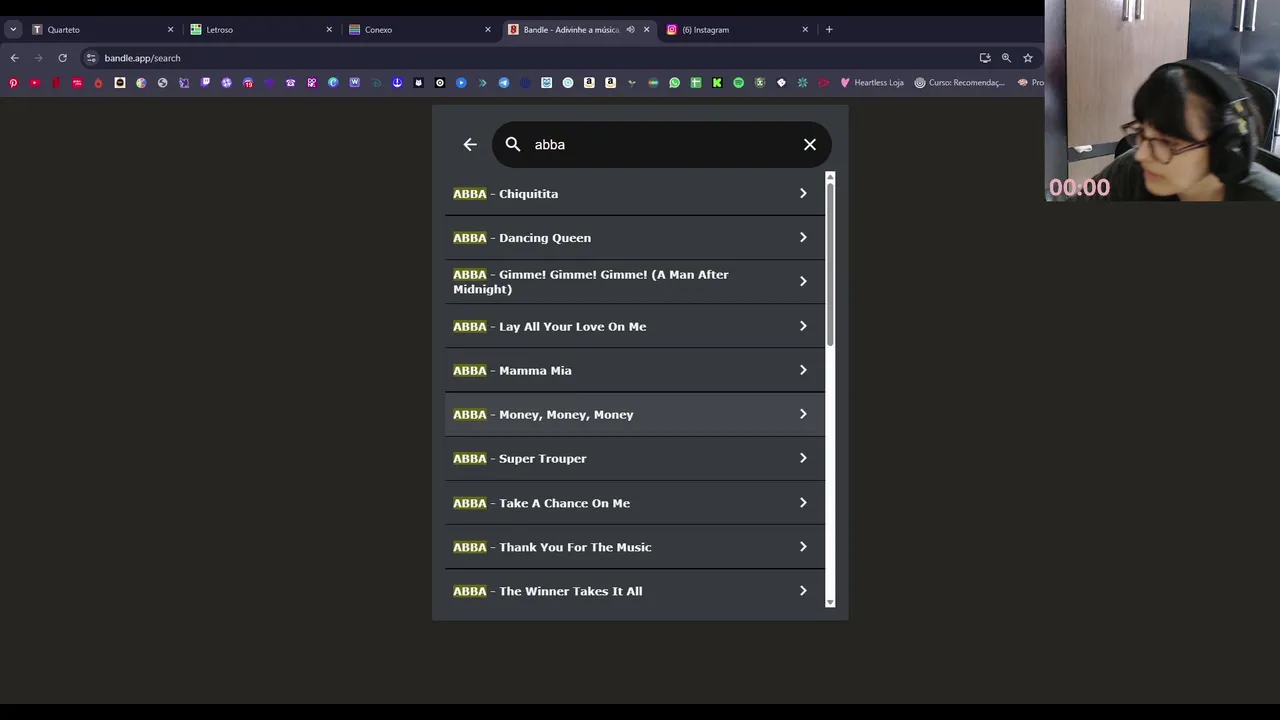
Task: Open chevron for ABBA - Mamma Mia
Action: click(803, 370)
